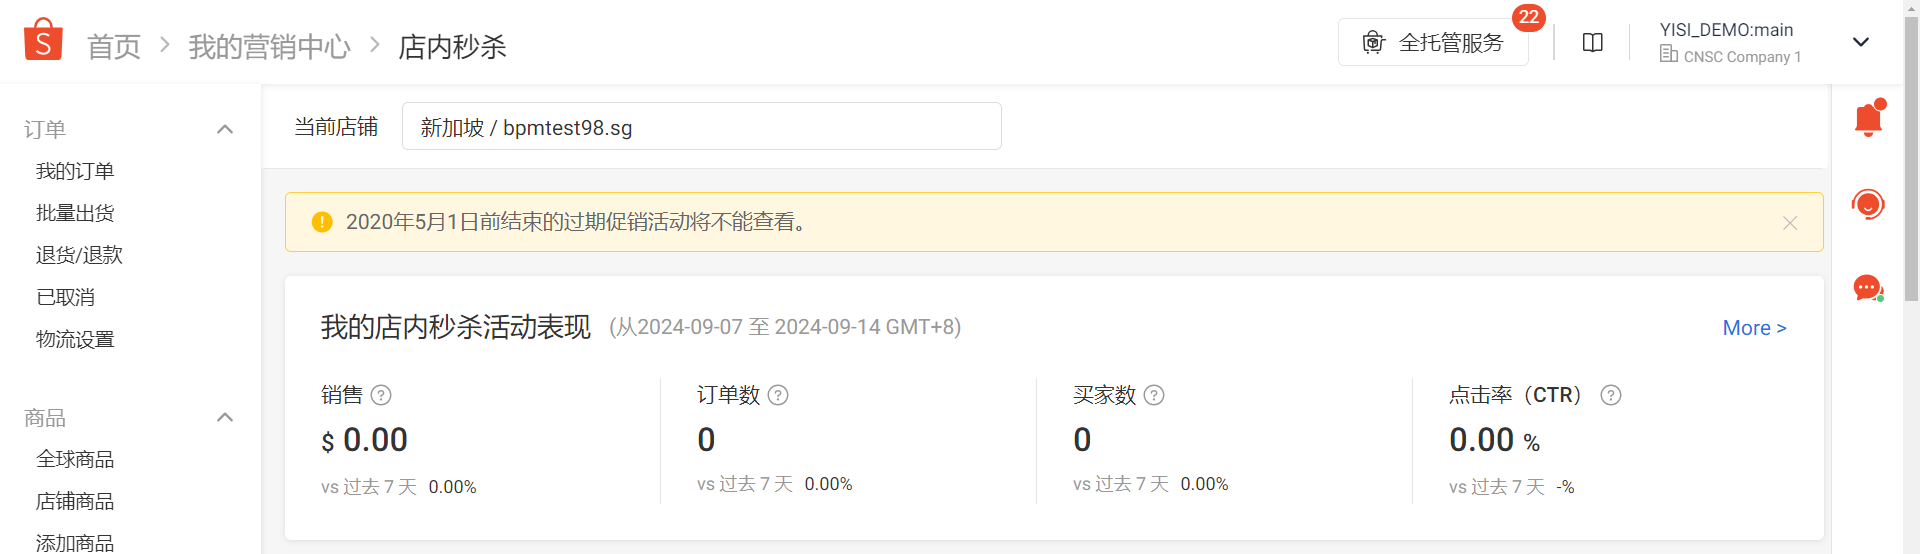This screenshot has height=554, width=1920.
Task: Expand the YISI_DEMO:main account dropdown
Action: (1861, 42)
